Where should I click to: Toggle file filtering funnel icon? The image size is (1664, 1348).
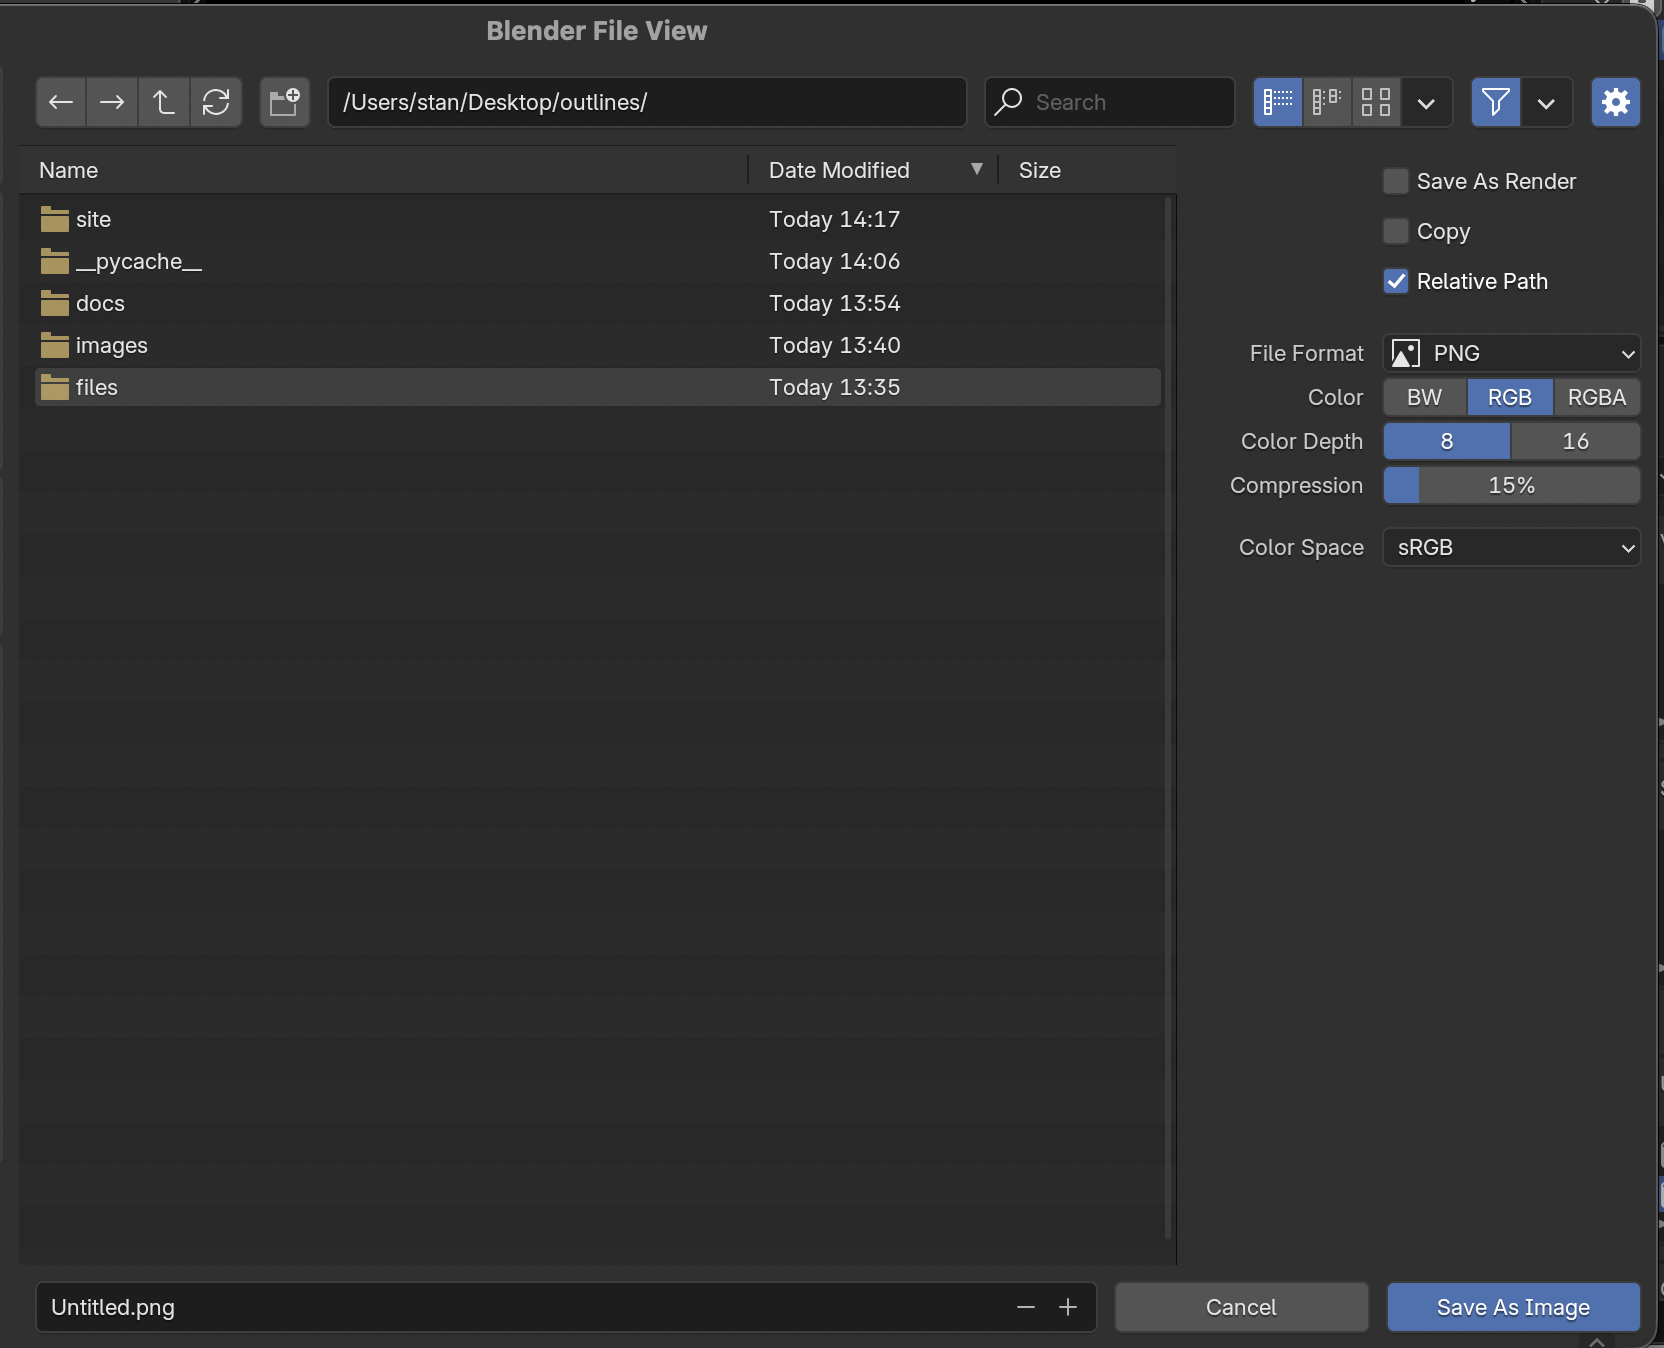pyautogui.click(x=1496, y=102)
